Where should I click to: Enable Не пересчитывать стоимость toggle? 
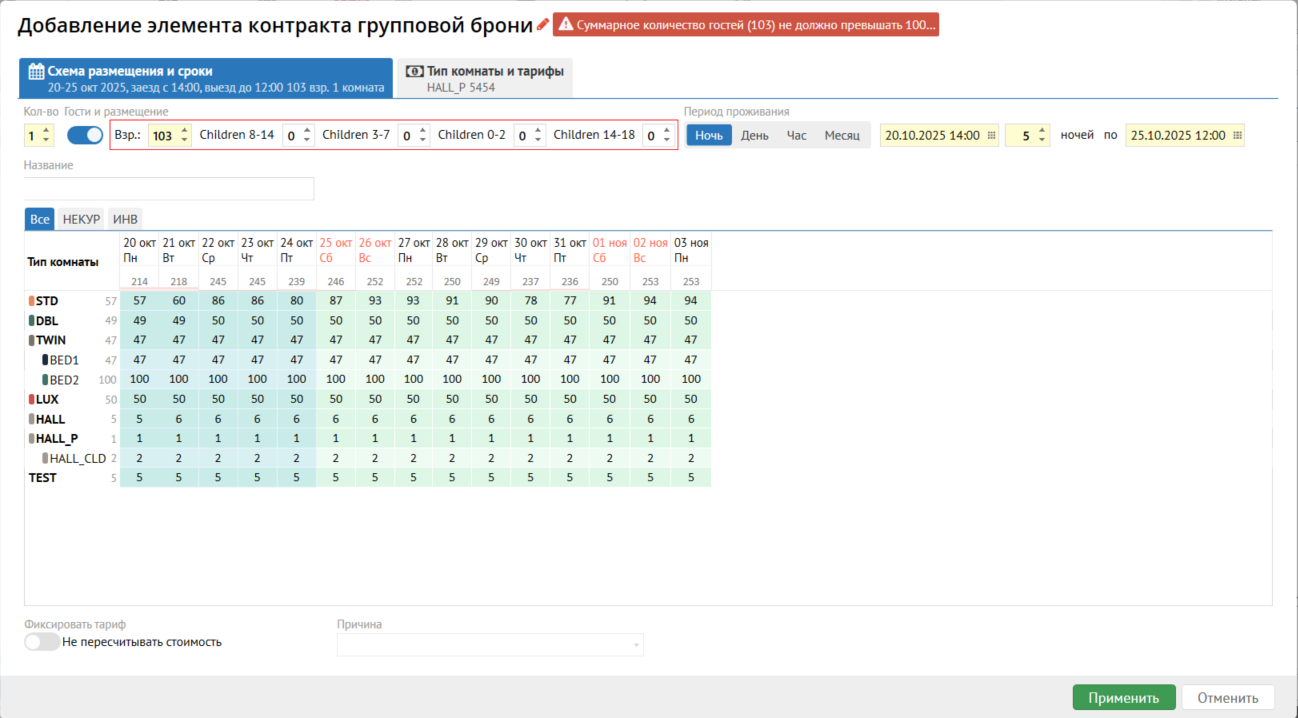(42, 642)
